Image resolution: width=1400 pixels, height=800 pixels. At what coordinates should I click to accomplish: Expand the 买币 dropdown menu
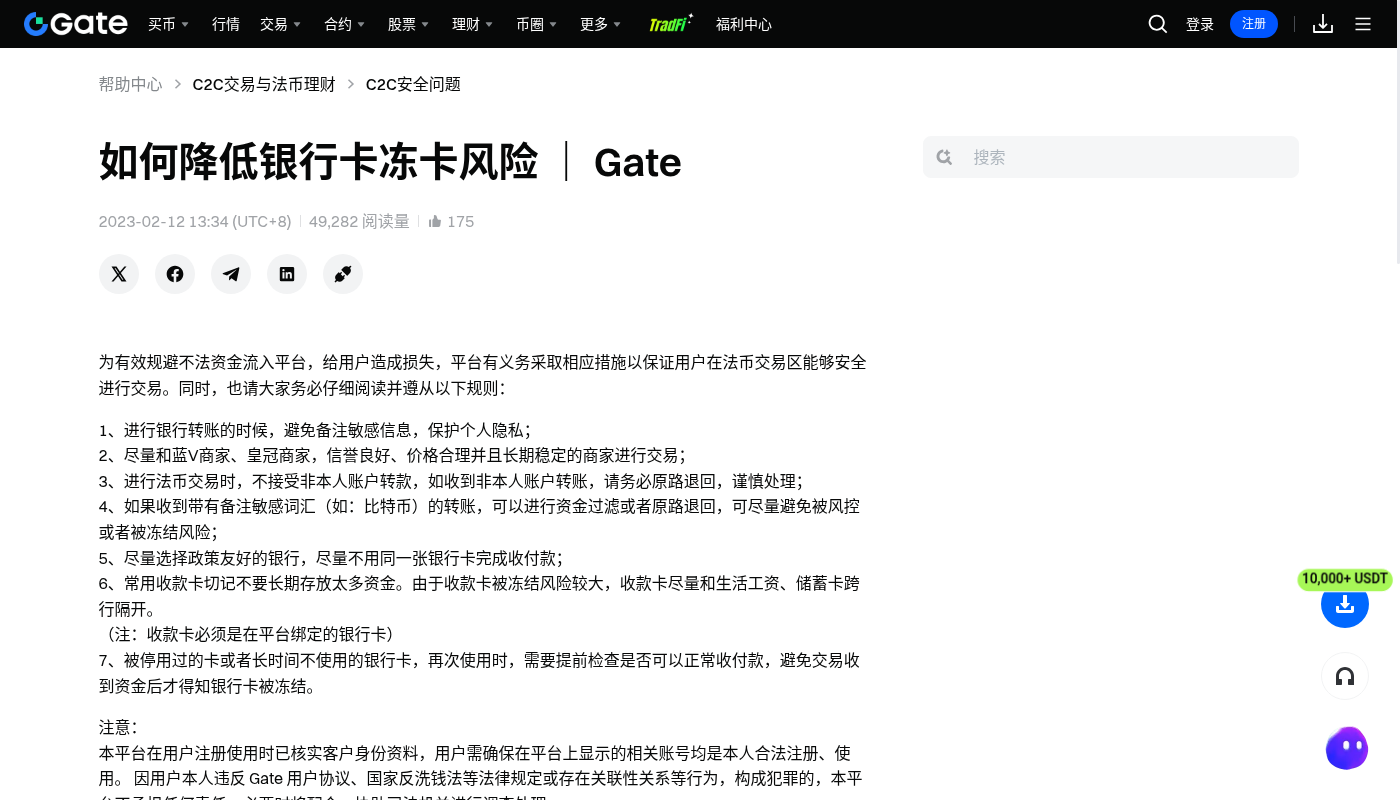[168, 24]
